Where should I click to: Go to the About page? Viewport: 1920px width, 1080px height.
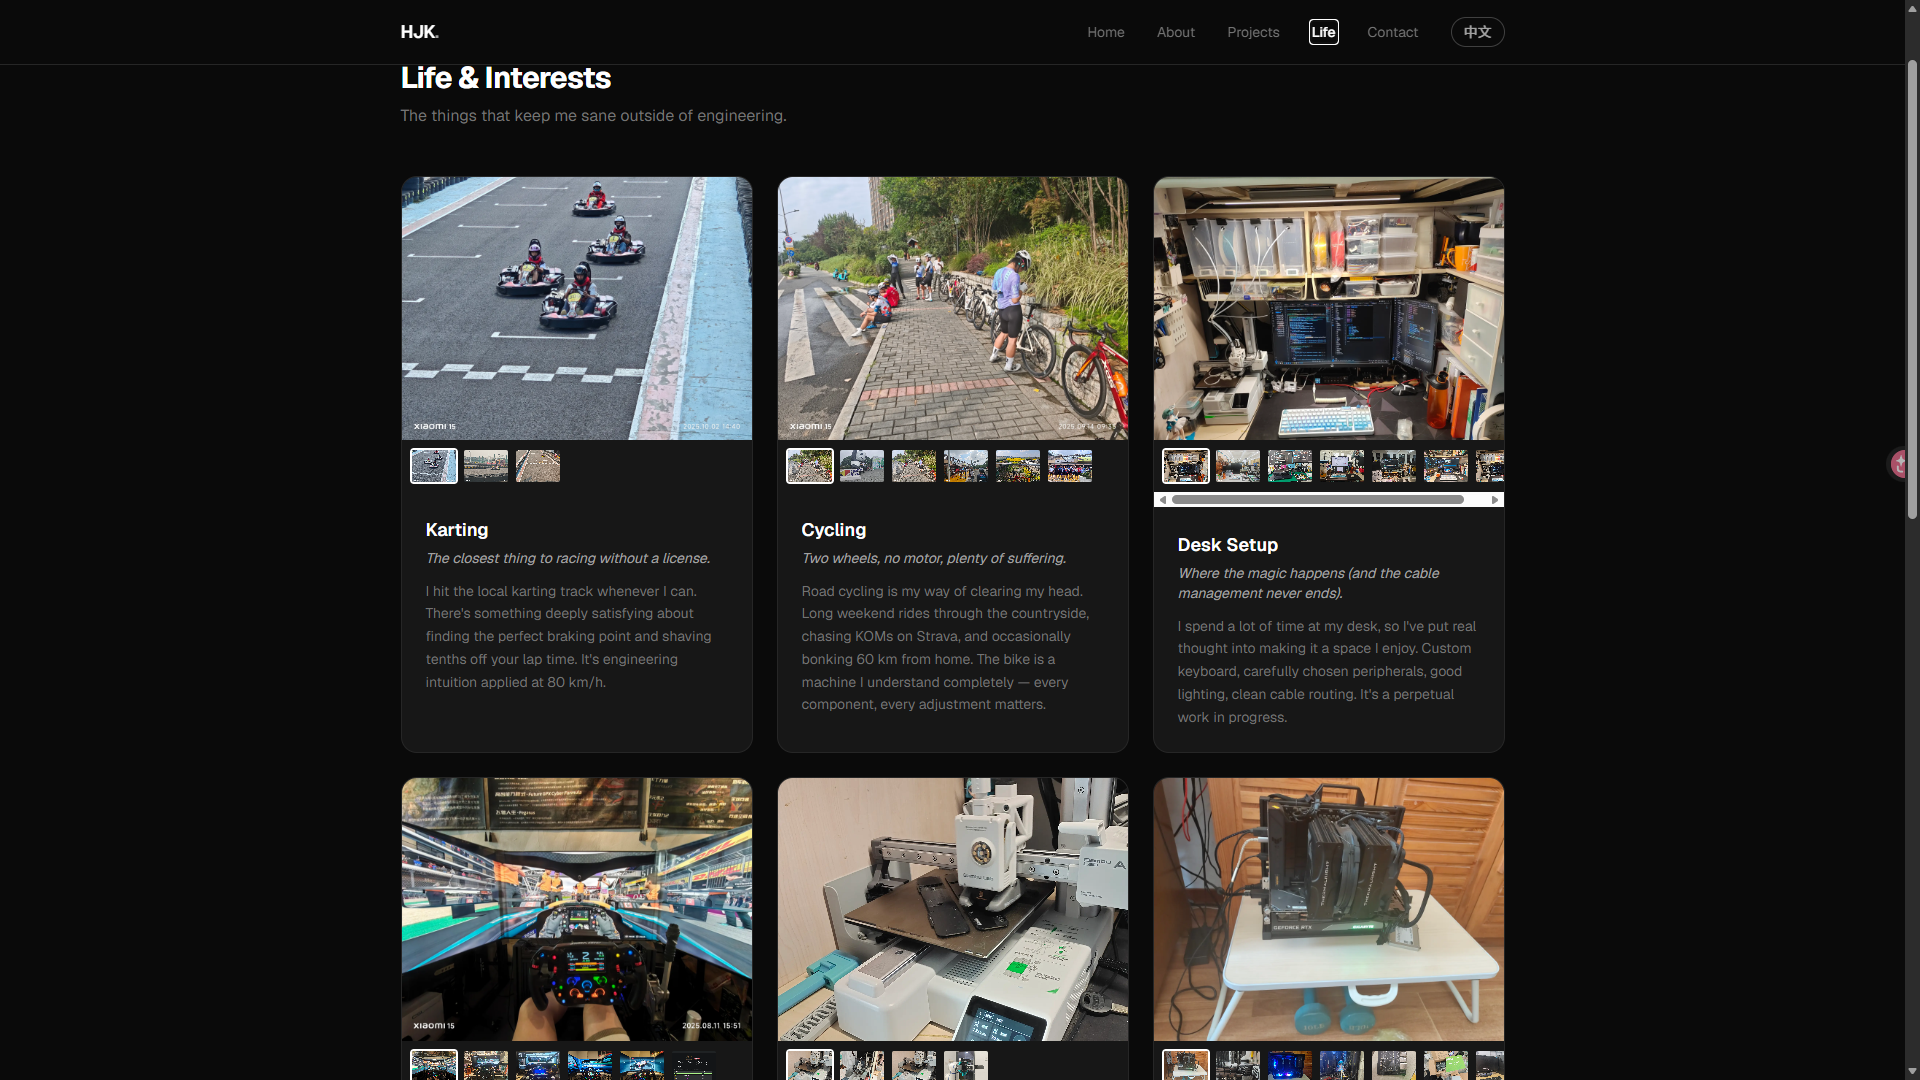[1176, 32]
